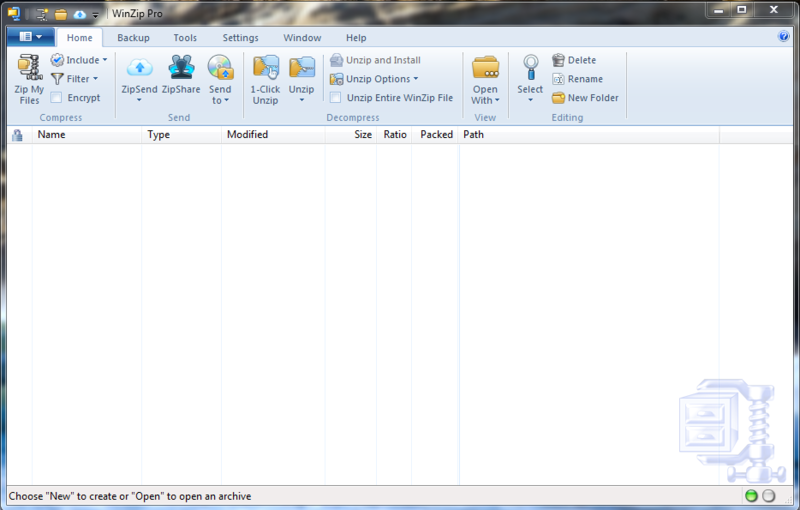Click the Open With folder icon
The height and width of the screenshot is (510, 800).
pos(485,67)
